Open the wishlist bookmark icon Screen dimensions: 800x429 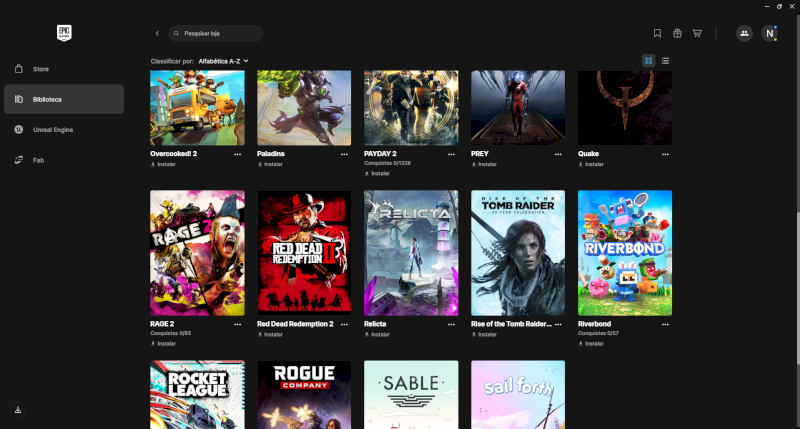pos(657,33)
